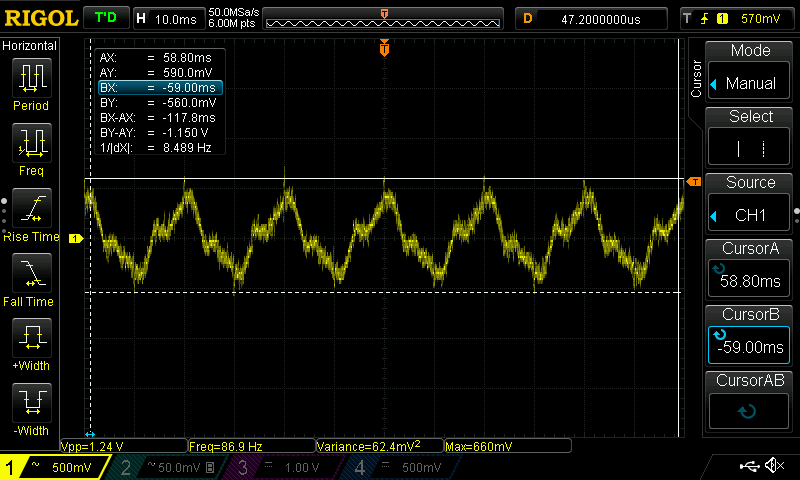
Task: Toggle channel 1 at 500mV
Action: (x=55, y=467)
